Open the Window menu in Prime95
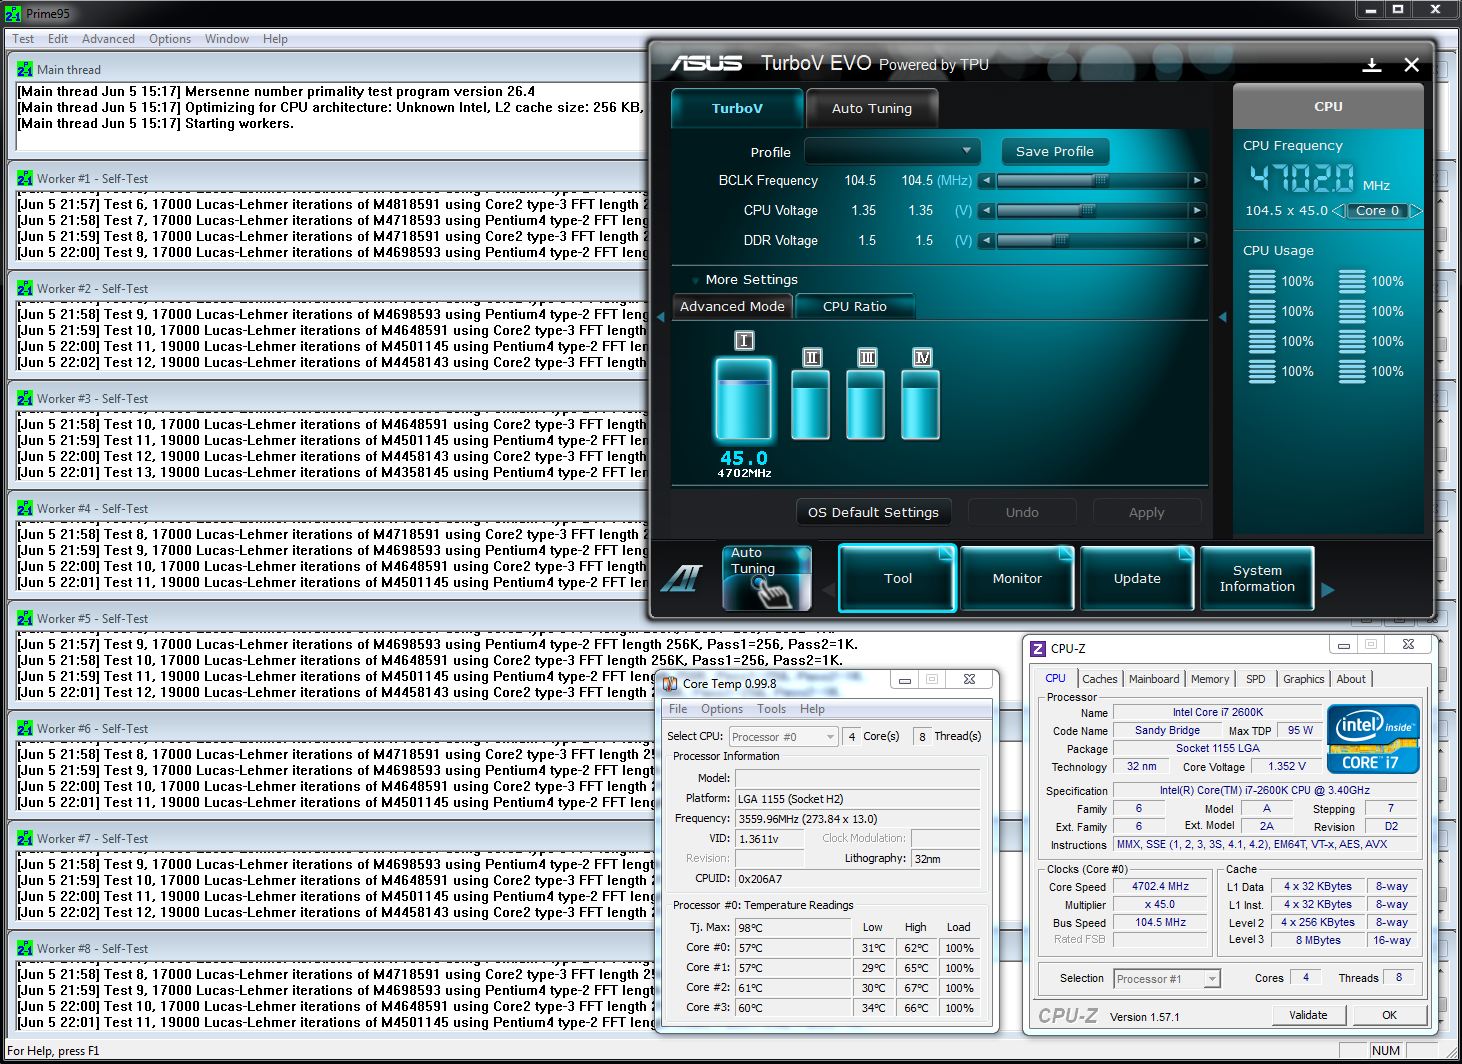The height and width of the screenshot is (1064, 1462). [x=227, y=39]
